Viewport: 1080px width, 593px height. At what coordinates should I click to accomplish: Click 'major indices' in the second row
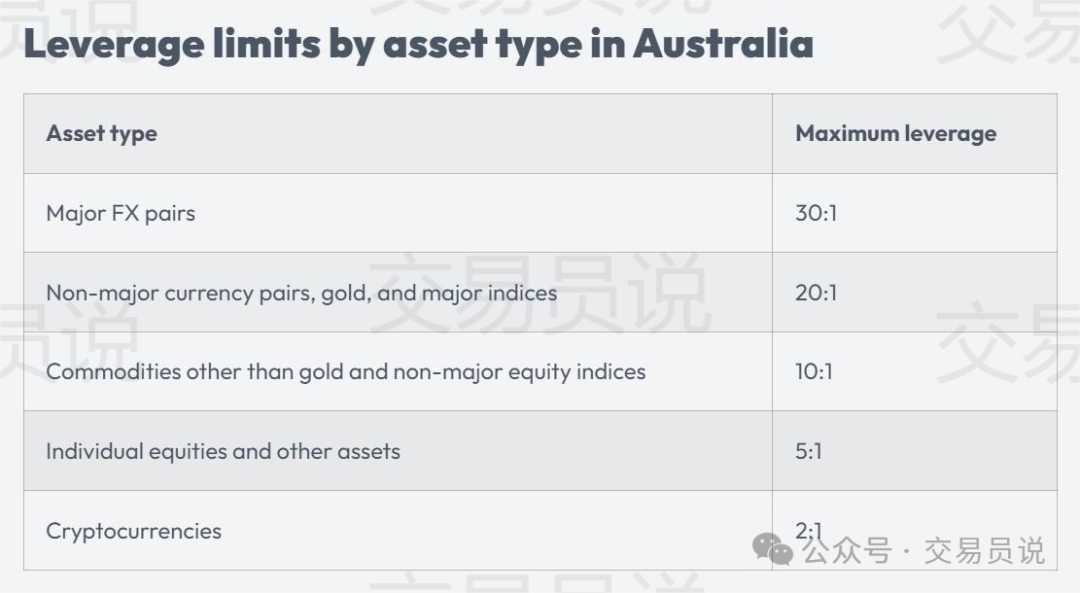[489, 293]
